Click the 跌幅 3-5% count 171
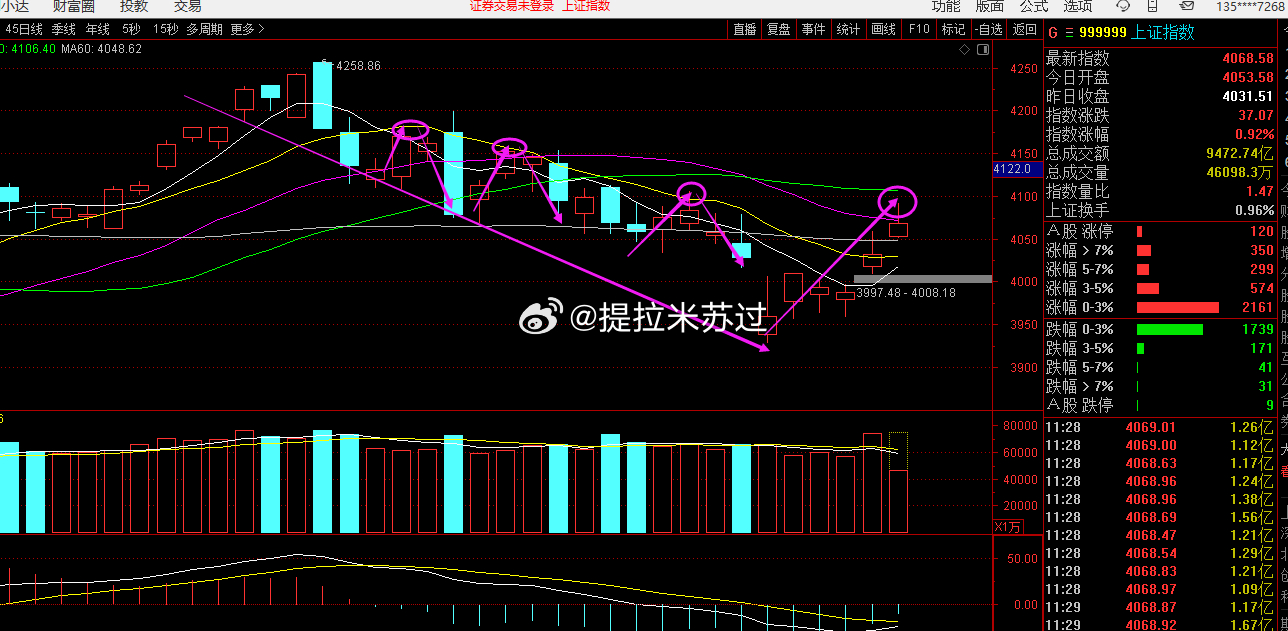The image size is (1288, 631). (x=1262, y=348)
